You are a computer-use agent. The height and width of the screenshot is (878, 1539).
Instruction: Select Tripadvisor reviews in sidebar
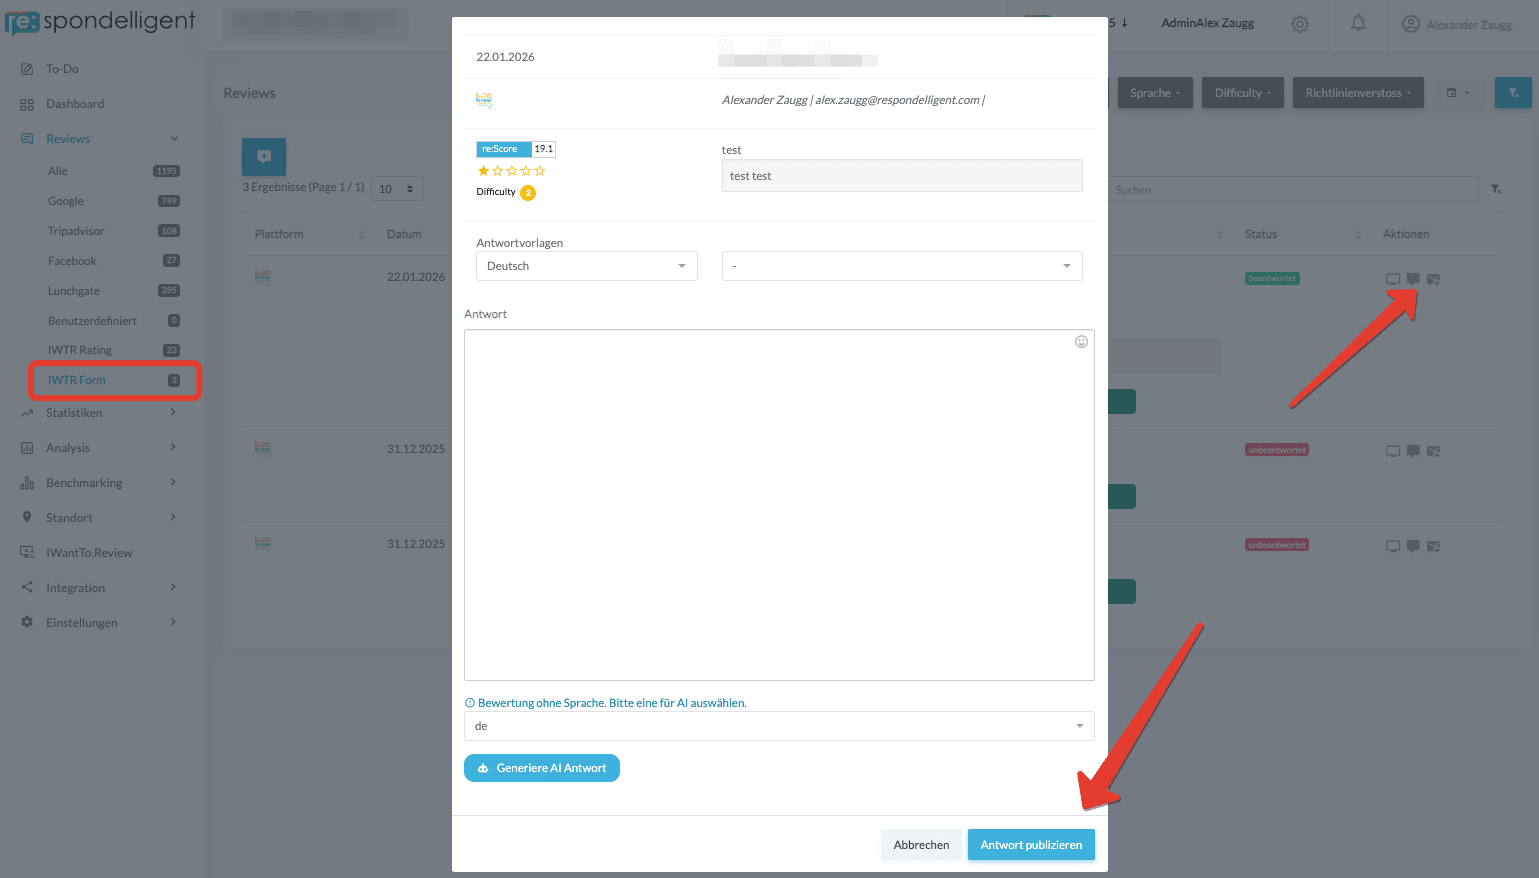pos(76,231)
